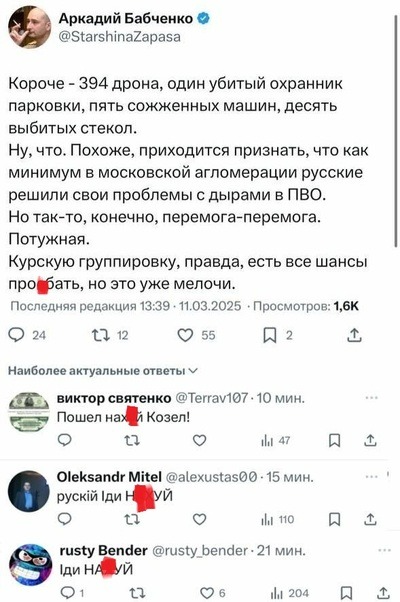
Task: Share the Oleksandr Mitel reply
Action: [x=370, y=519]
